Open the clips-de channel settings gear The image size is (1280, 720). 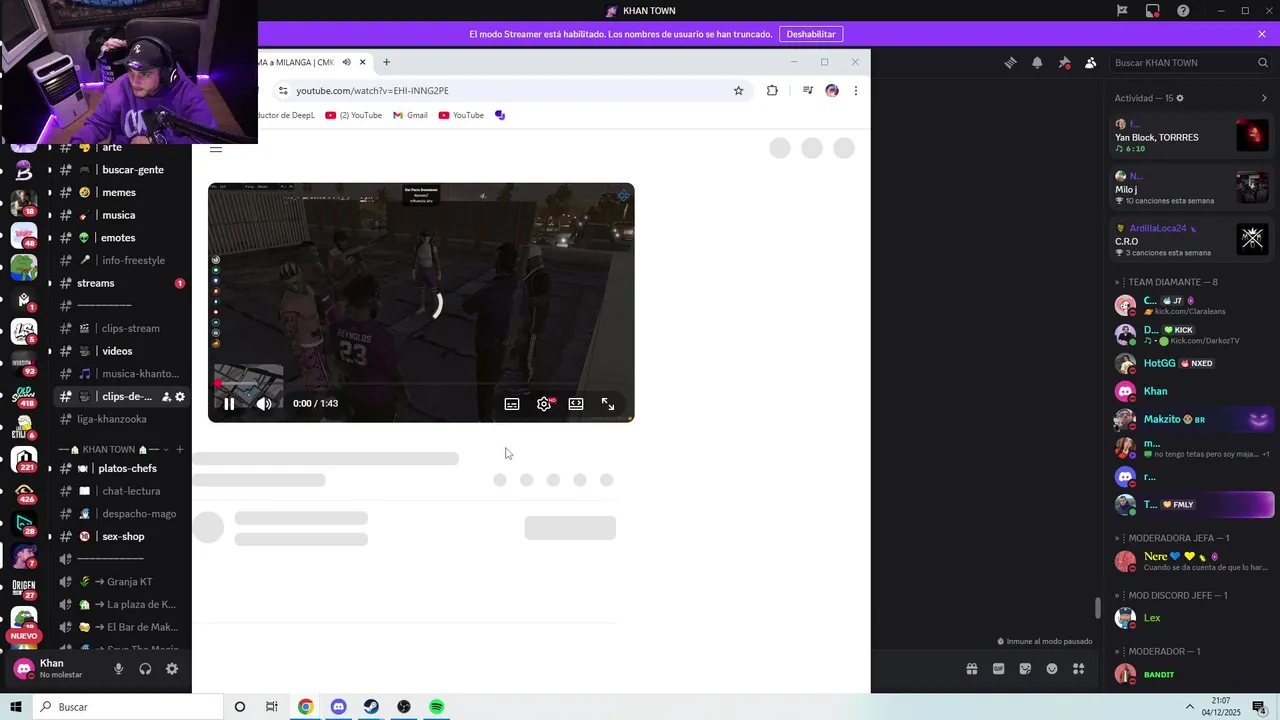tap(180, 397)
